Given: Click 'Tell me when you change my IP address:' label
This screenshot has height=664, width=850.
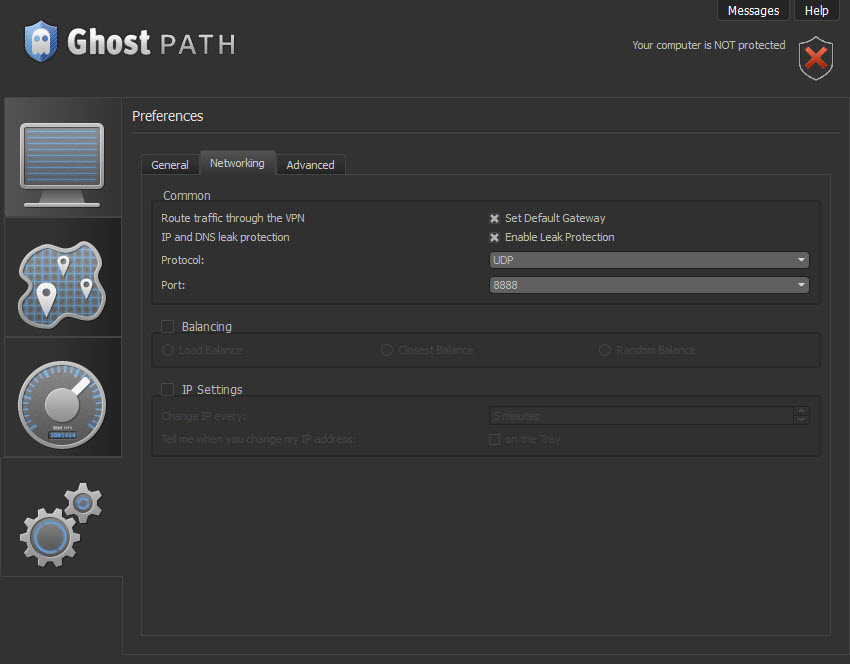Looking at the screenshot, I should 259,439.
